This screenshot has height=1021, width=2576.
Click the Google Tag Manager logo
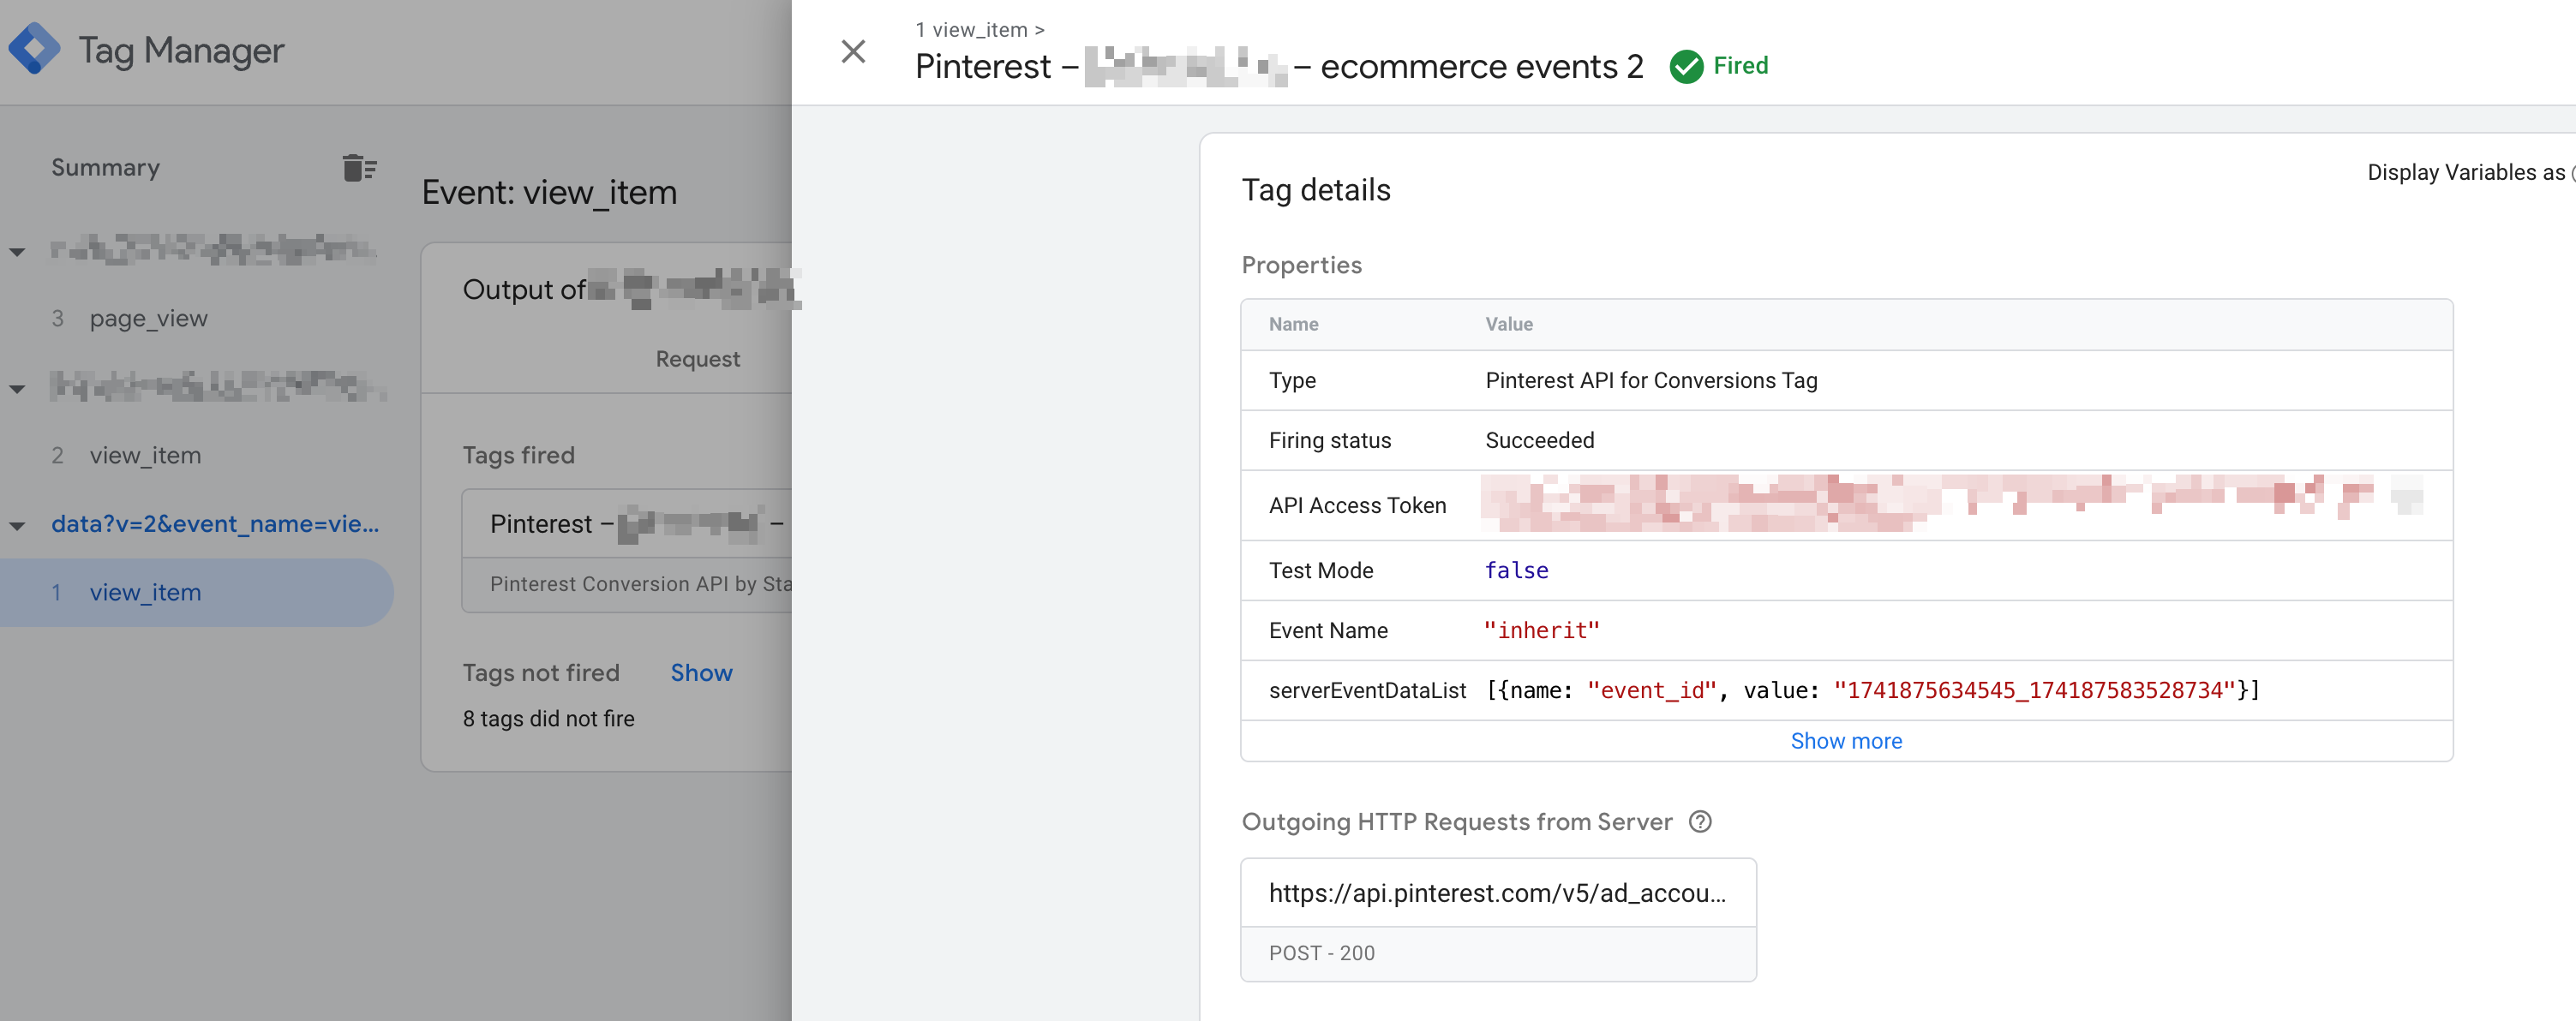35,49
